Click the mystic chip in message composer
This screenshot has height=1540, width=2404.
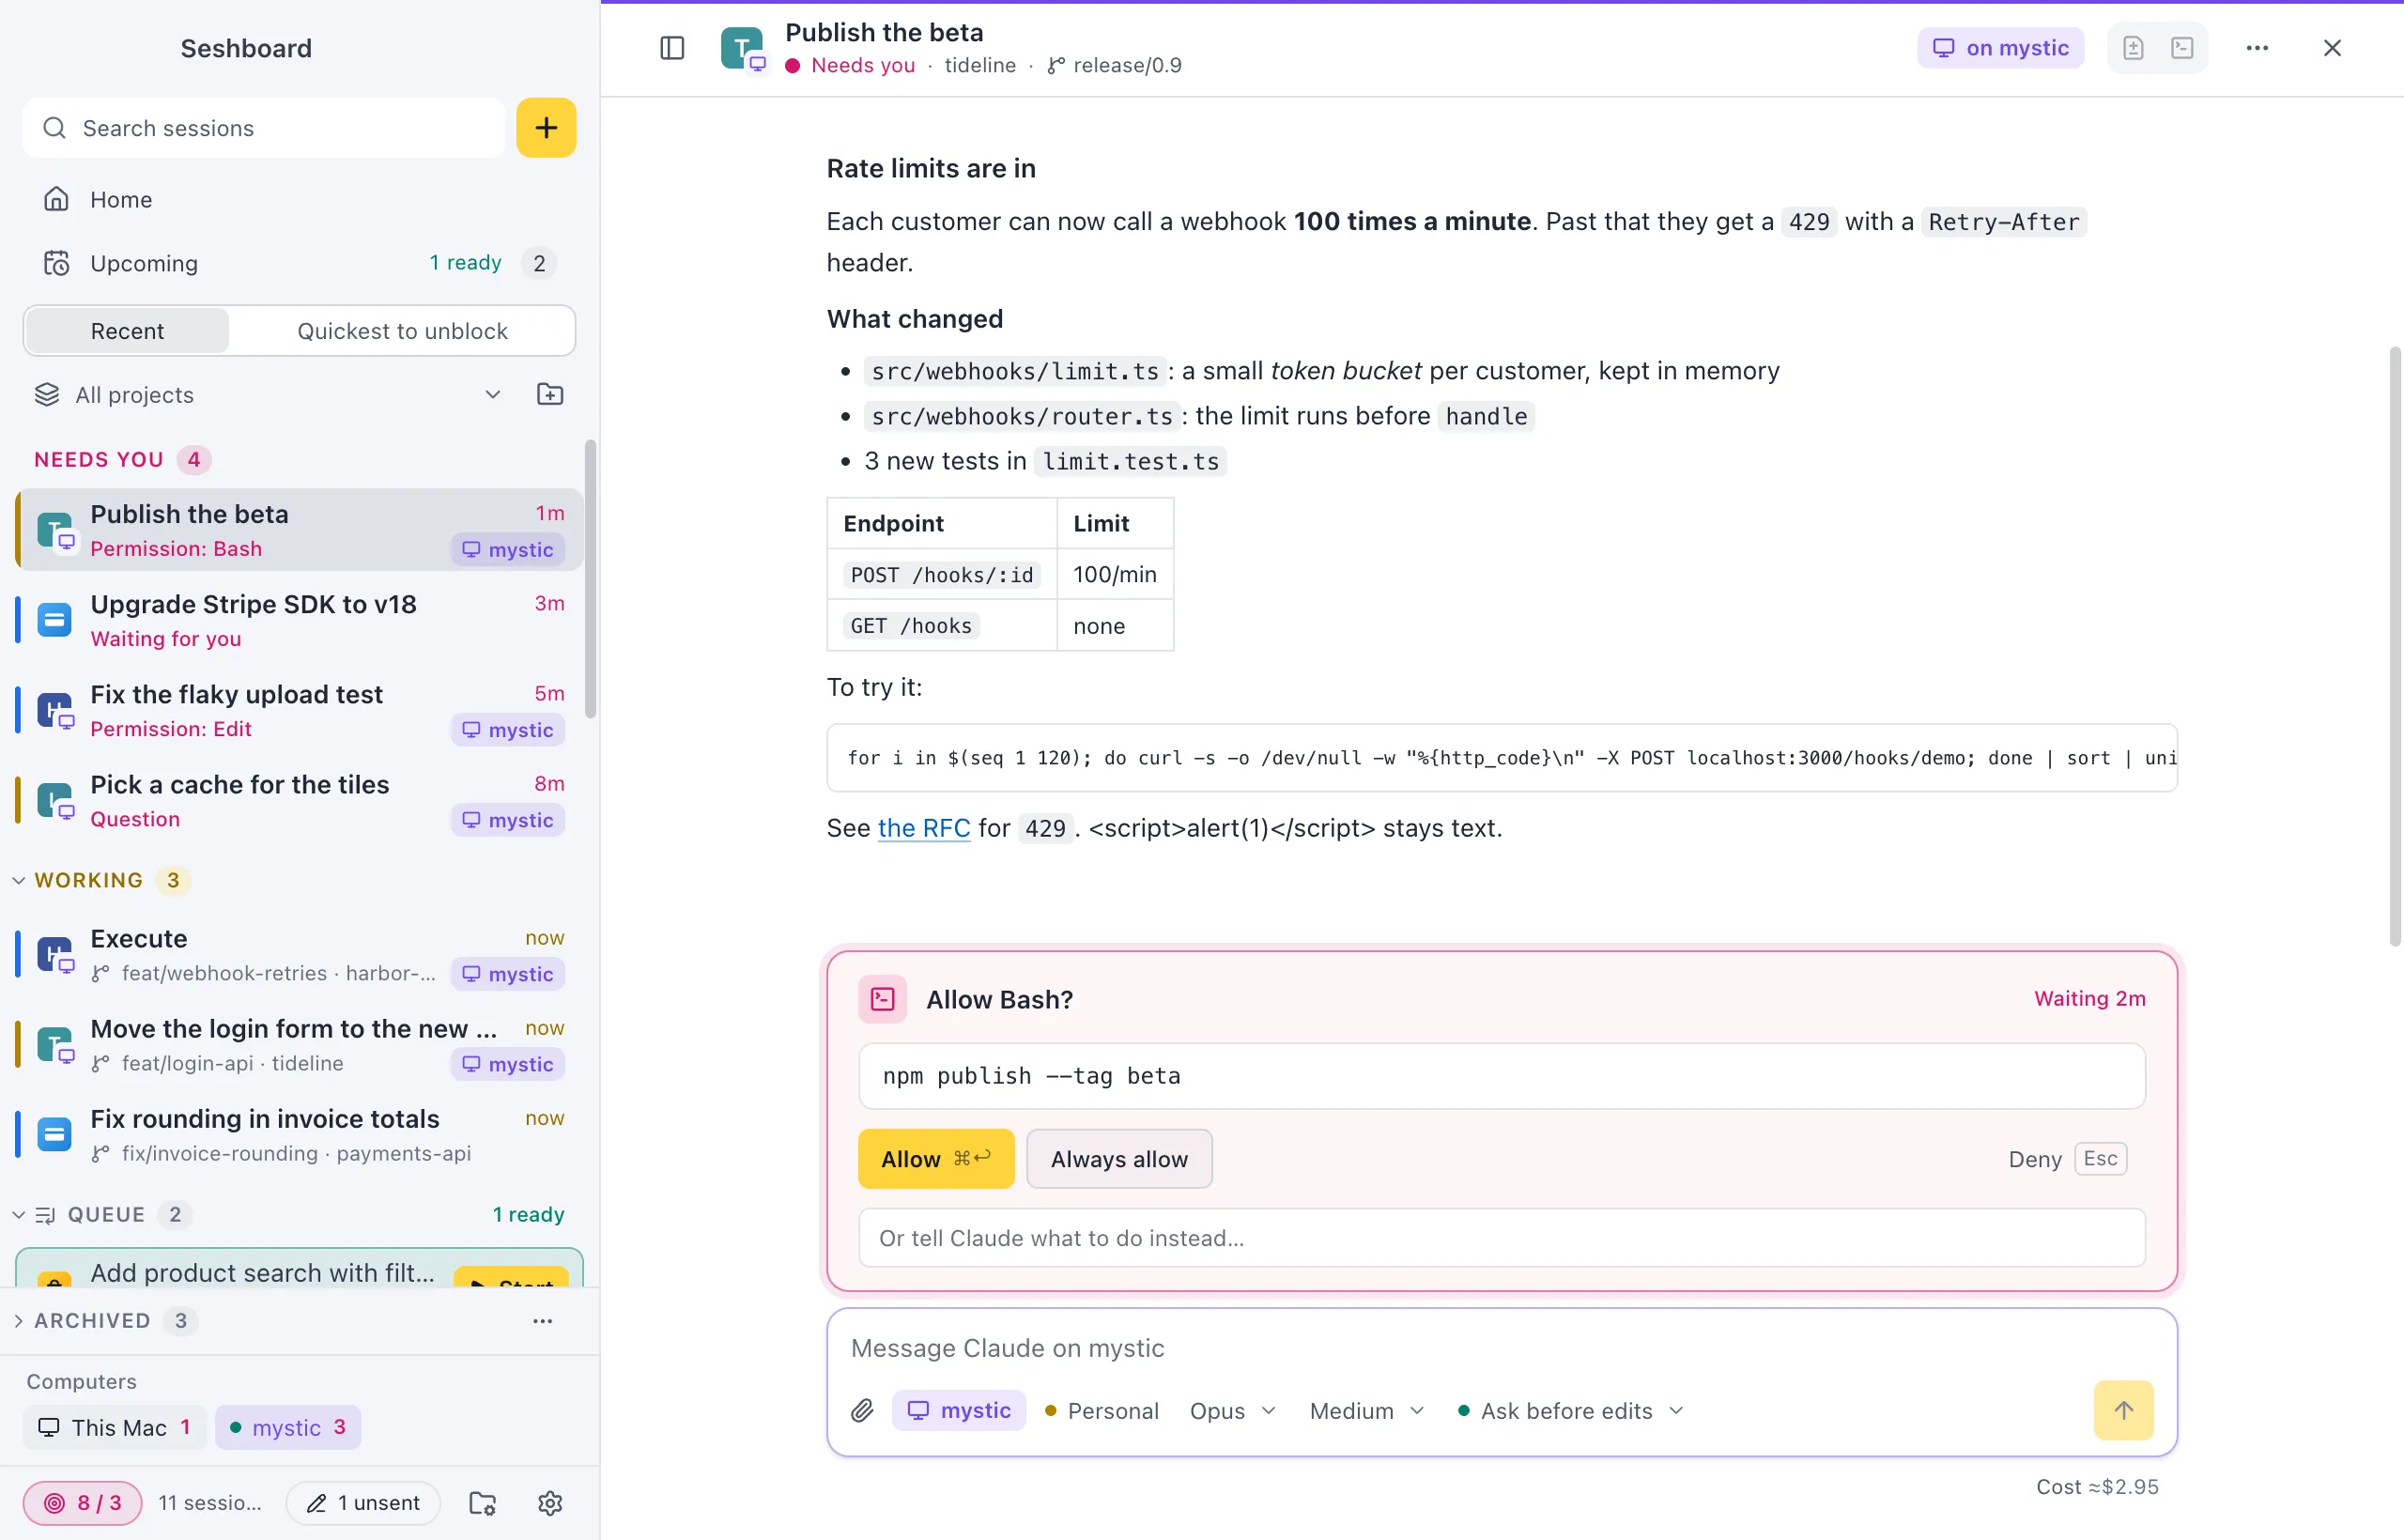pos(958,1410)
